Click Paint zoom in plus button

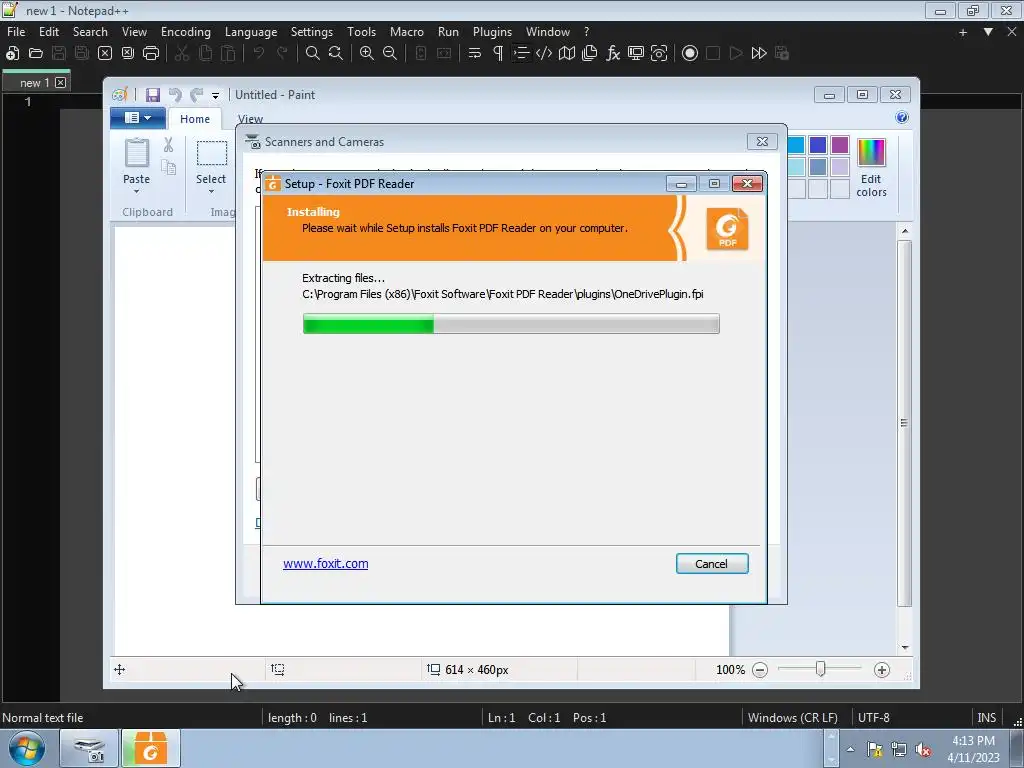(882, 670)
